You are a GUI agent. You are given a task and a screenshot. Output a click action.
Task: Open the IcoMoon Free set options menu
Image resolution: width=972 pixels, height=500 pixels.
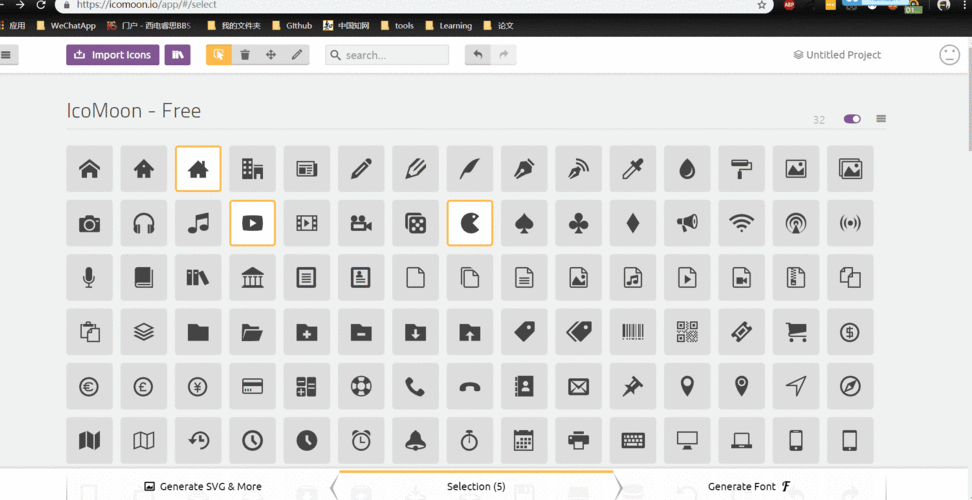881,119
